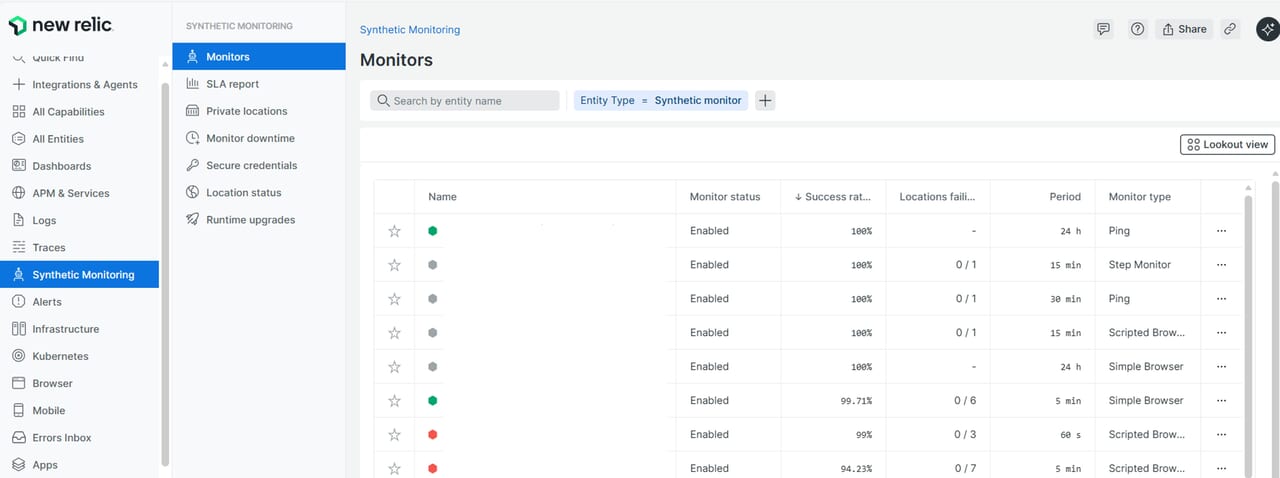Launch the New Relic AI sparkle icon

1265,29
